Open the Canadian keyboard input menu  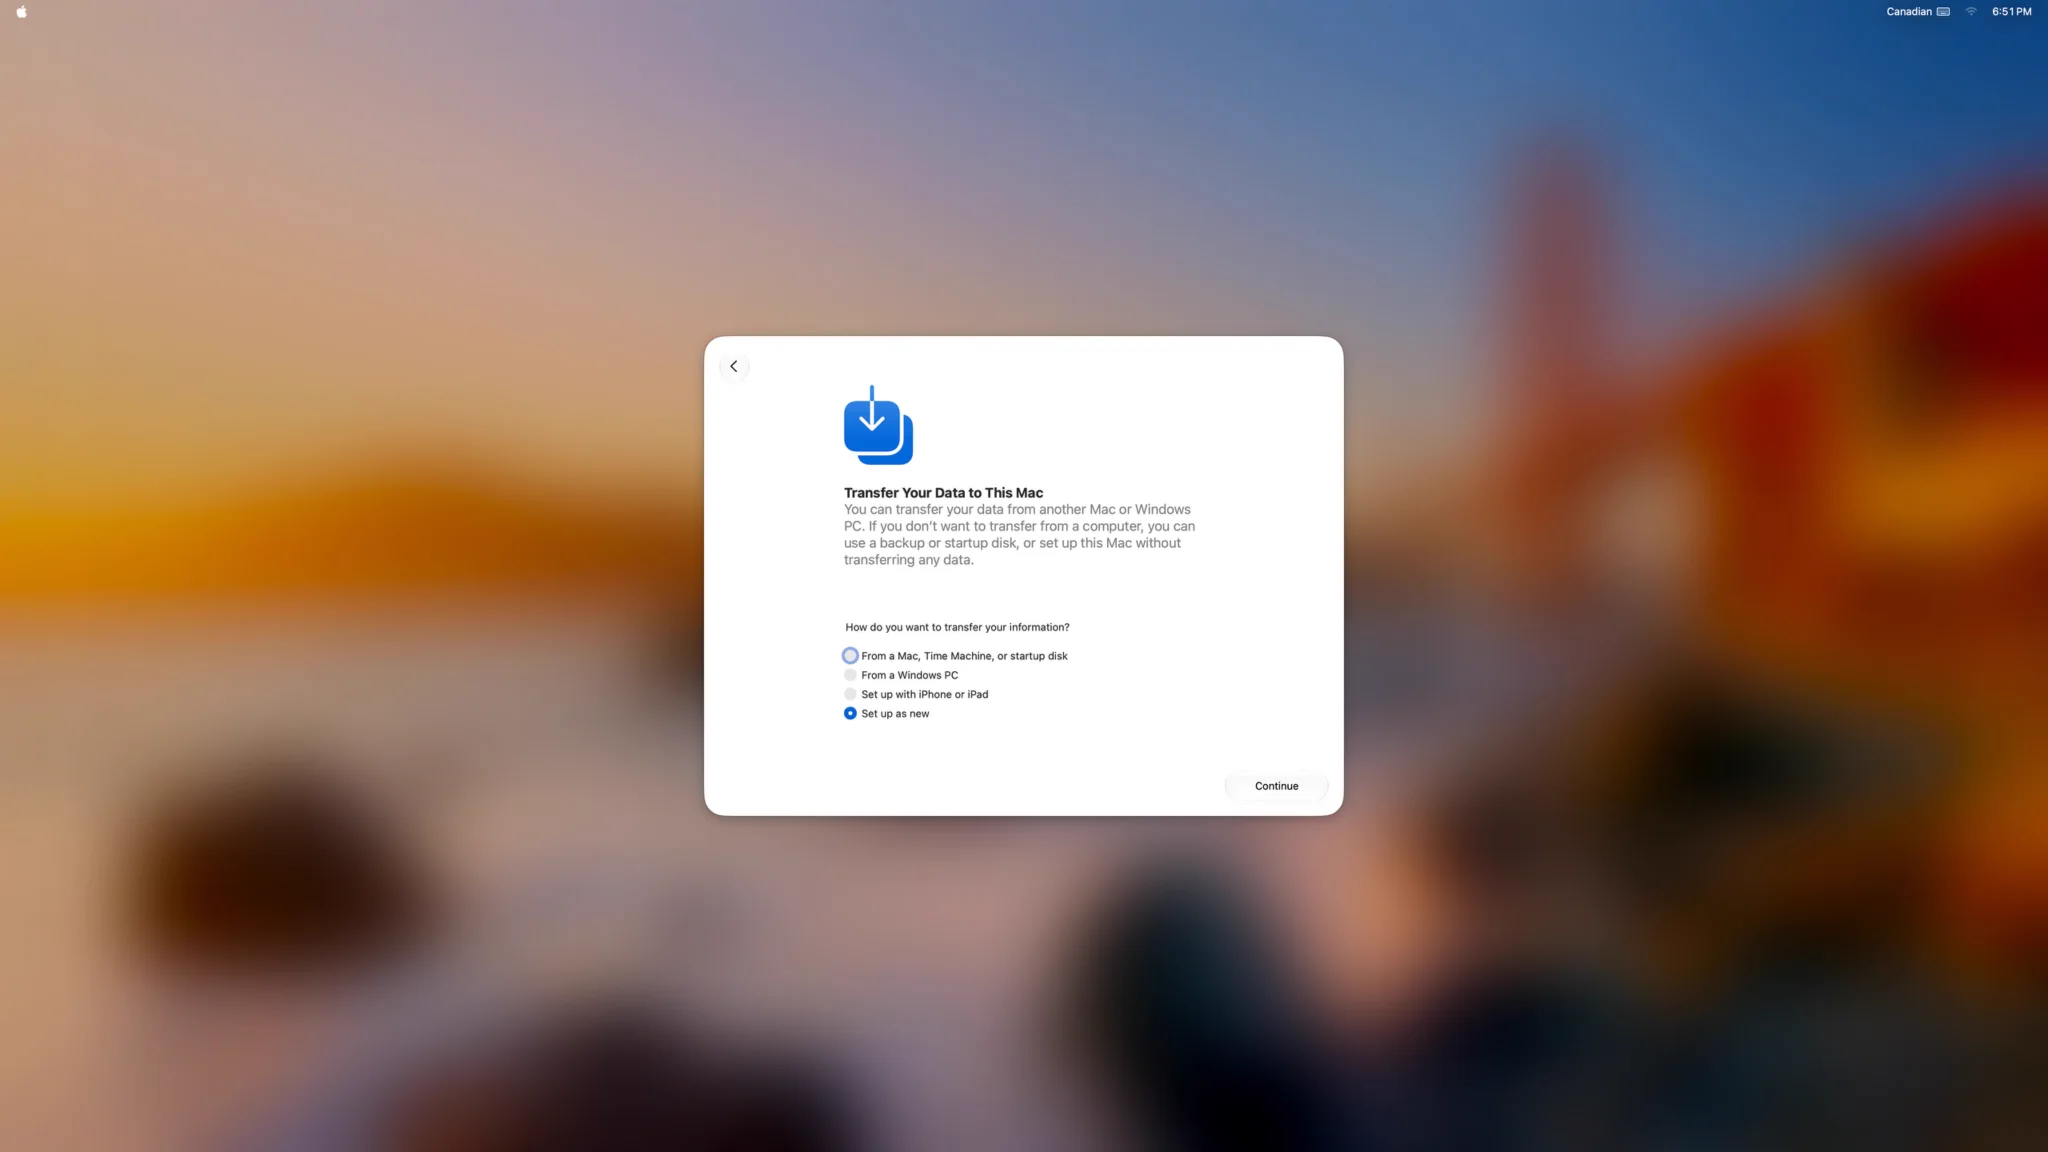point(1917,12)
